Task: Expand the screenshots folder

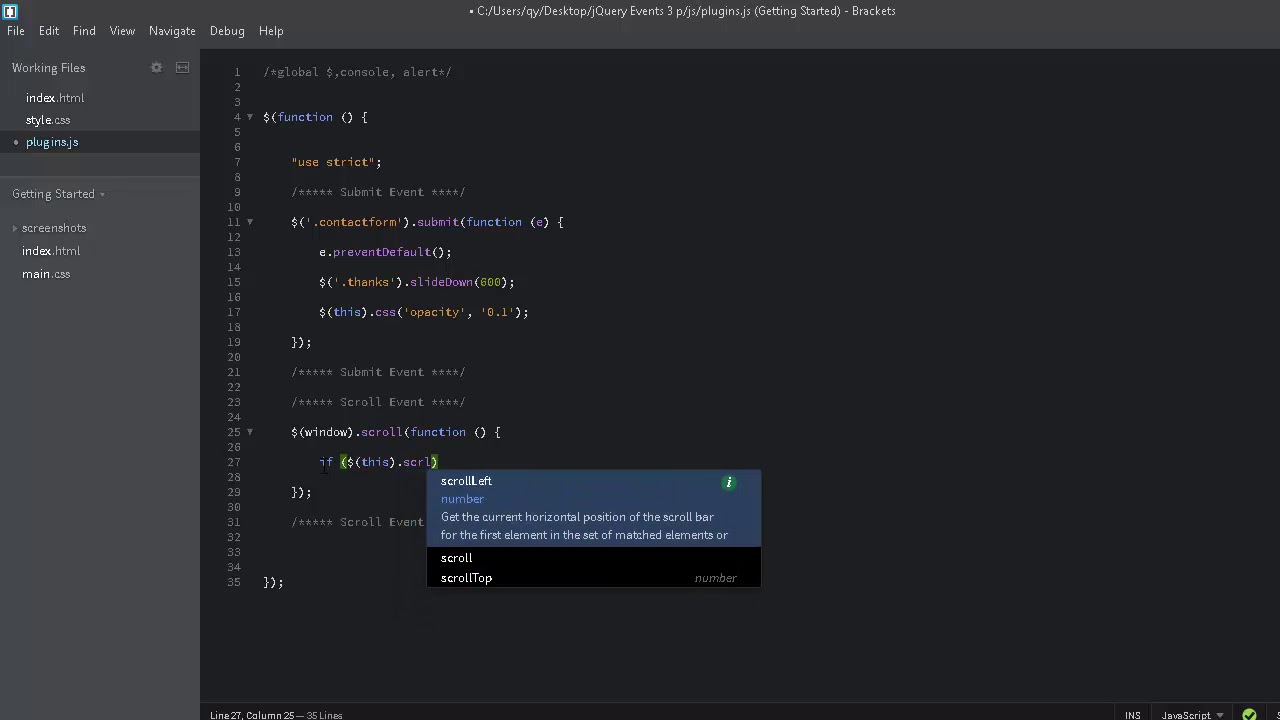Action: (54, 228)
